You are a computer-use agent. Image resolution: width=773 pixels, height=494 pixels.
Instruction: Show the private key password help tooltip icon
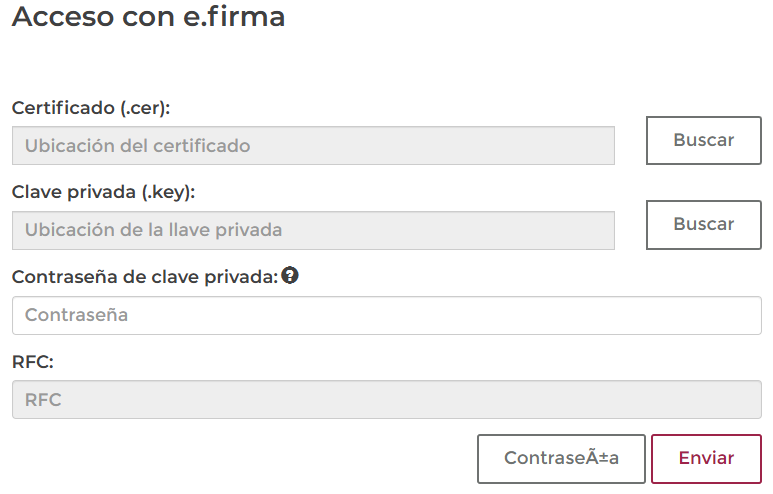pyautogui.click(x=290, y=276)
